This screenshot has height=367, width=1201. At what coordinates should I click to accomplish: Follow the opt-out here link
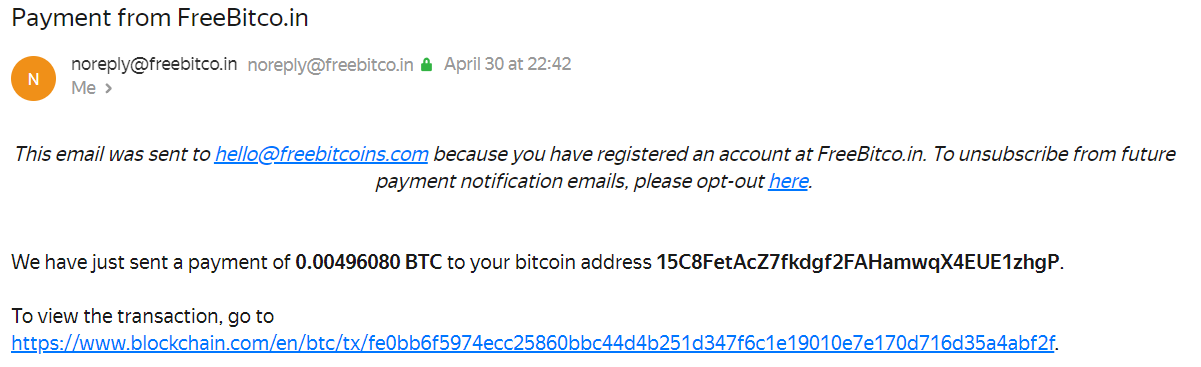point(788,182)
